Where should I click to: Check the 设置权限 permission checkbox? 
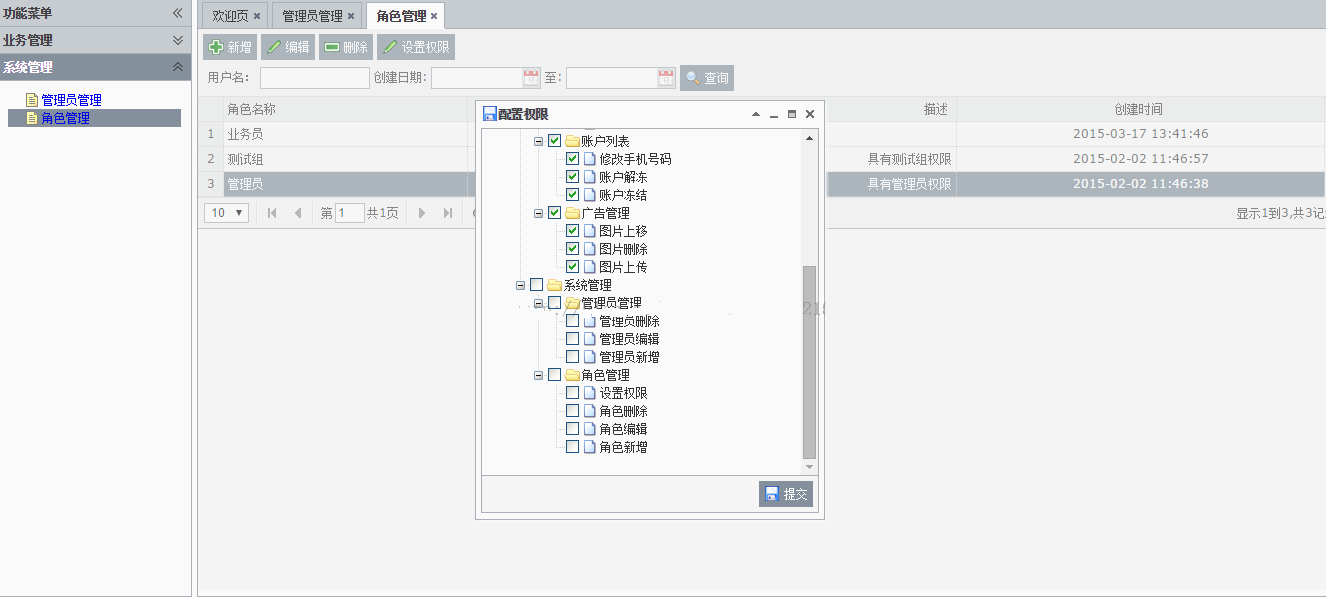point(572,393)
